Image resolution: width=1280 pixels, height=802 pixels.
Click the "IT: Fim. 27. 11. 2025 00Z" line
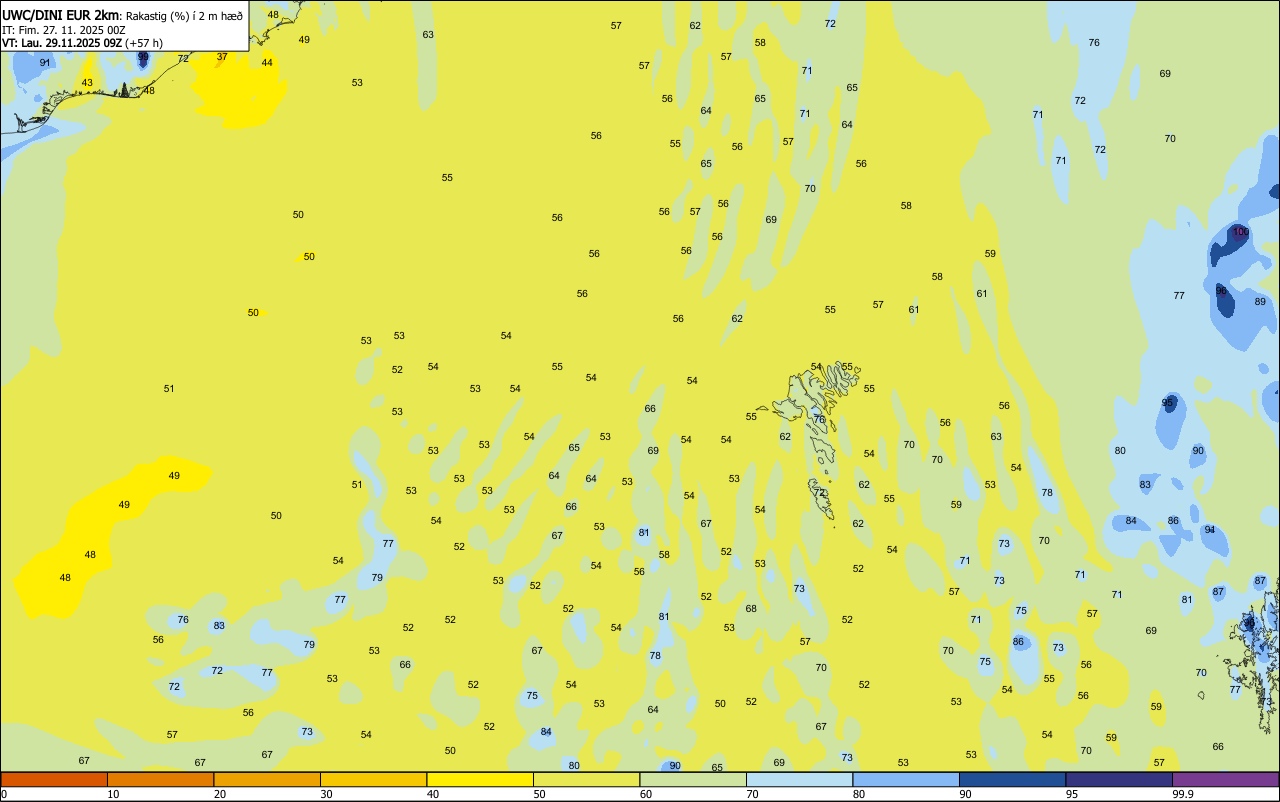point(64,30)
